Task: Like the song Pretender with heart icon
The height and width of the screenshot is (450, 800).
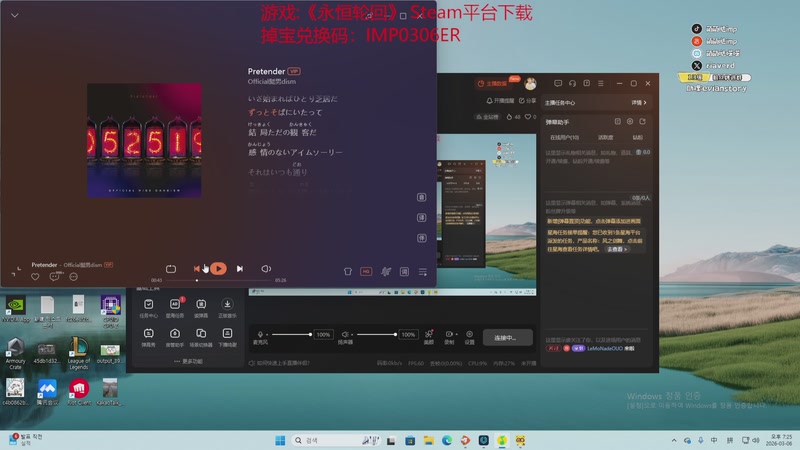Action: 35,277
